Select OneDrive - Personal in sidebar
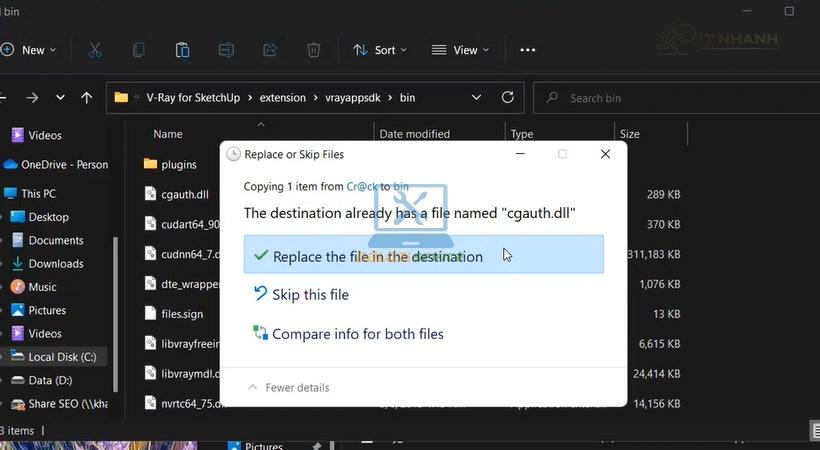This screenshot has height=450, width=820. (x=56, y=164)
